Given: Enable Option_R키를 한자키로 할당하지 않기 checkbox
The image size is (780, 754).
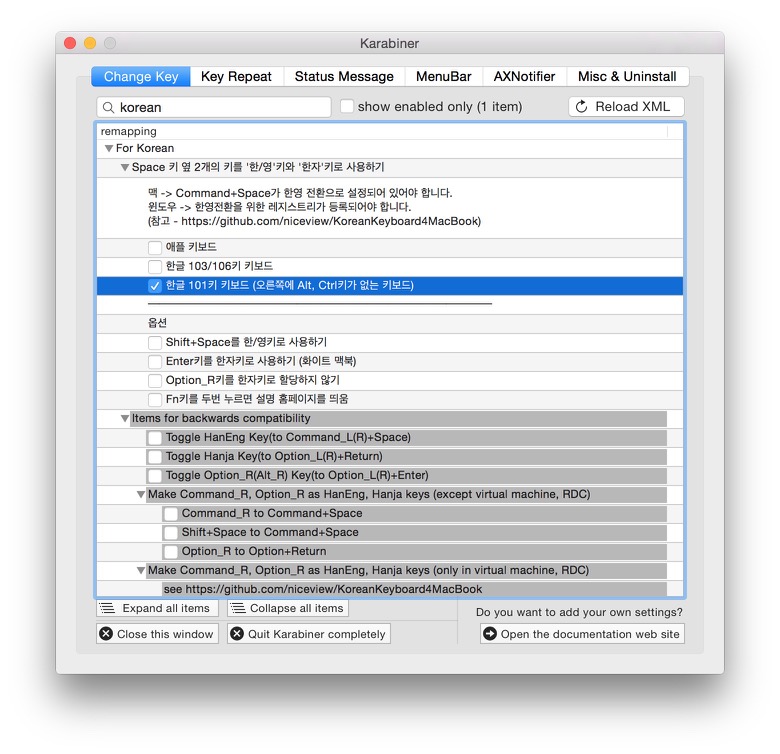Looking at the screenshot, I should click(155, 380).
